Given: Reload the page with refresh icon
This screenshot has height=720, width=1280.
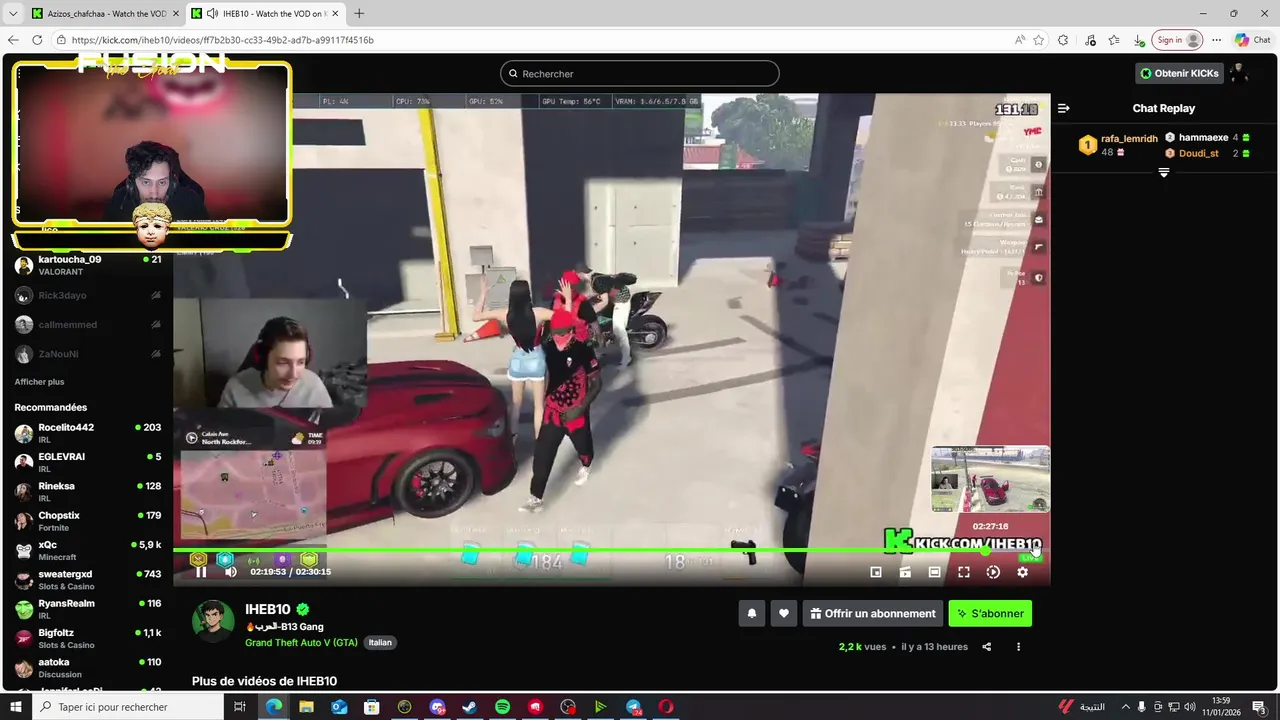Looking at the screenshot, I should tap(37, 40).
